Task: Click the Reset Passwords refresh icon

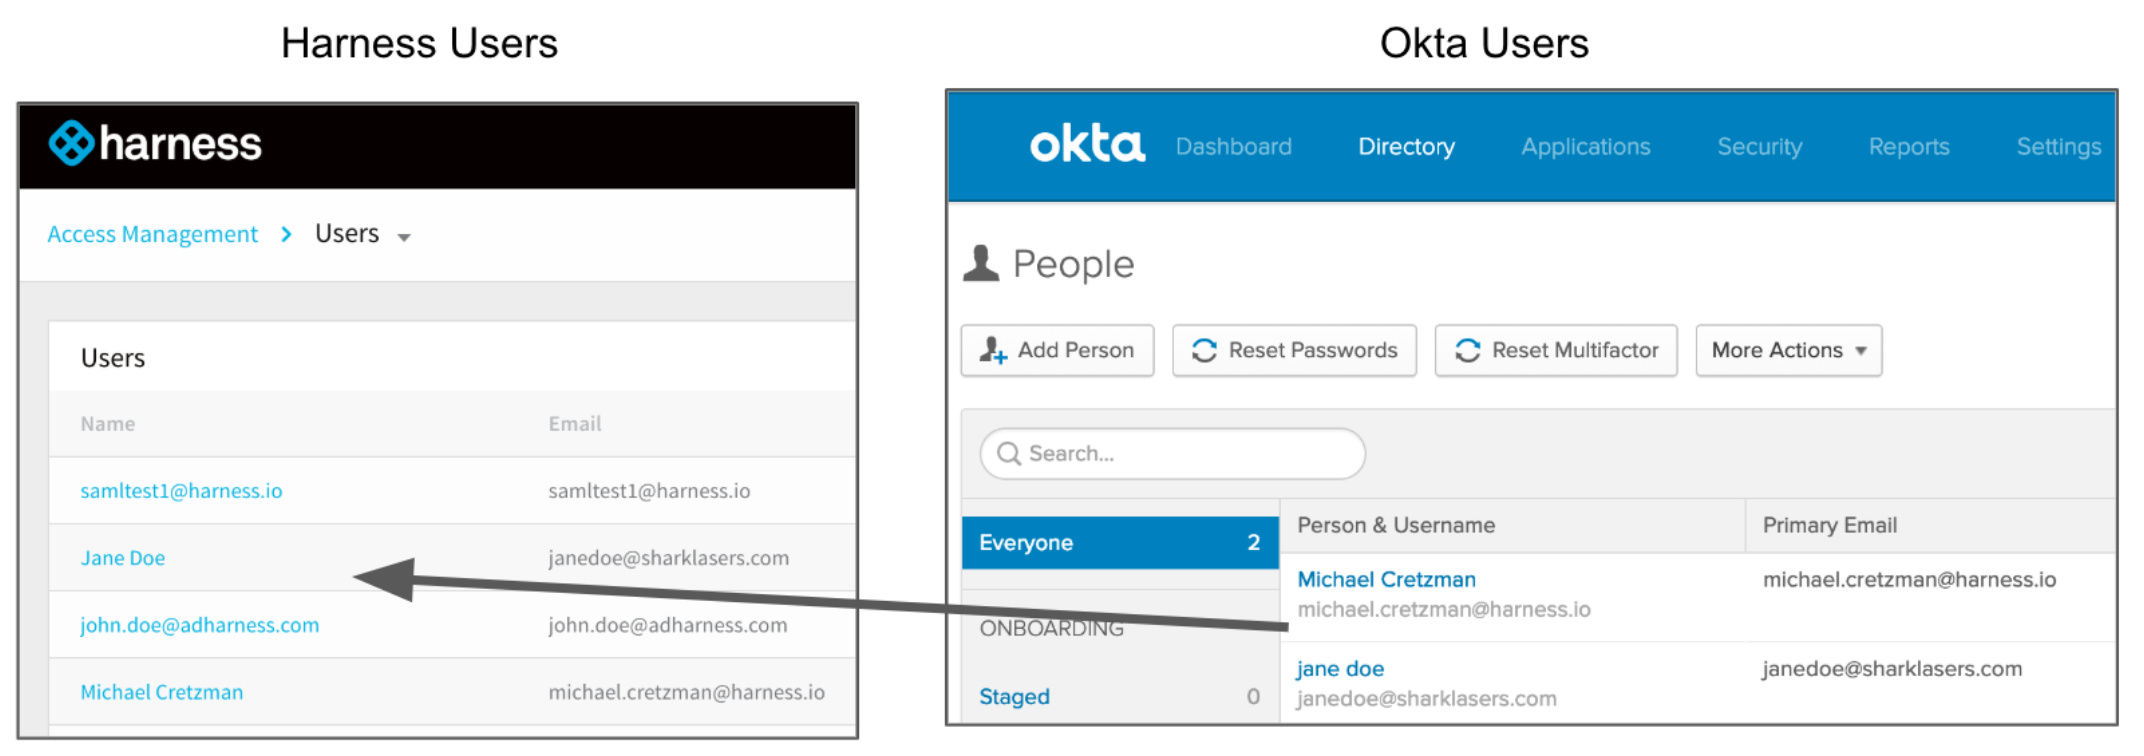Action: [1204, 350]
